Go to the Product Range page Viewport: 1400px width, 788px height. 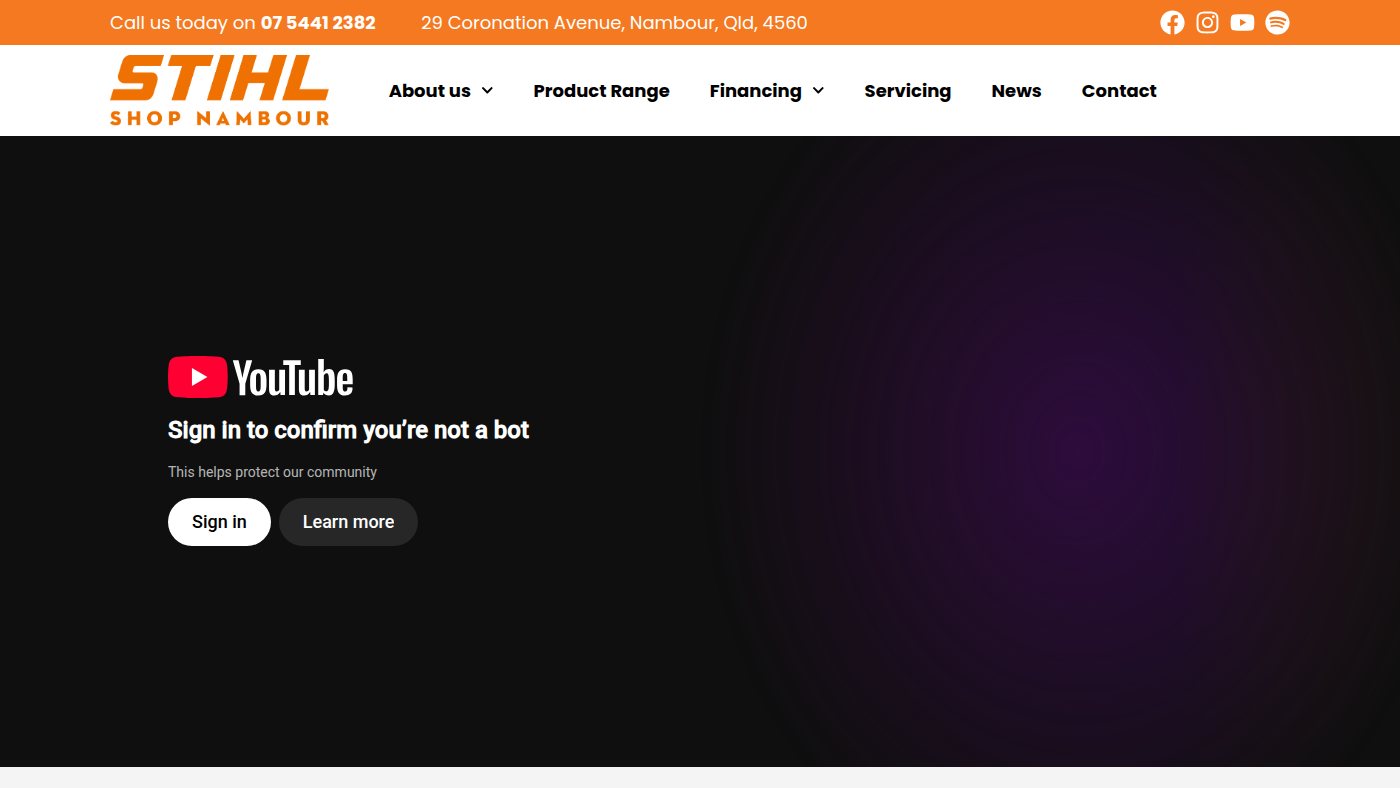click(x=601, y=91)
